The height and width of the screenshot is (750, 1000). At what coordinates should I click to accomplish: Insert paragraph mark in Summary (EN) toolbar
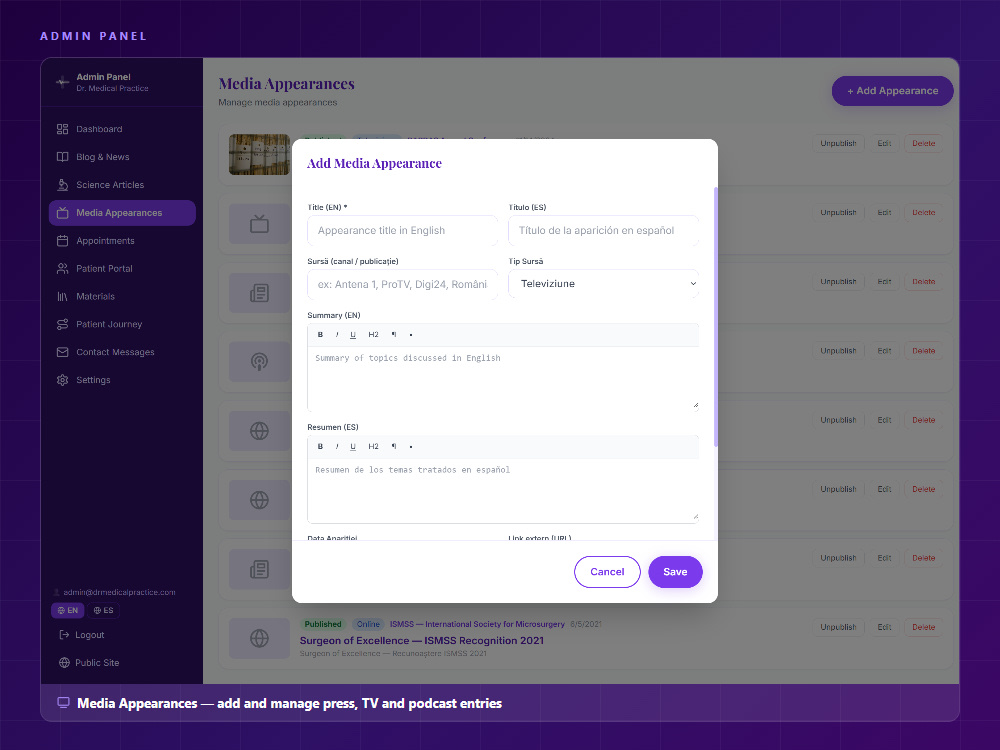tap(393, 335)
